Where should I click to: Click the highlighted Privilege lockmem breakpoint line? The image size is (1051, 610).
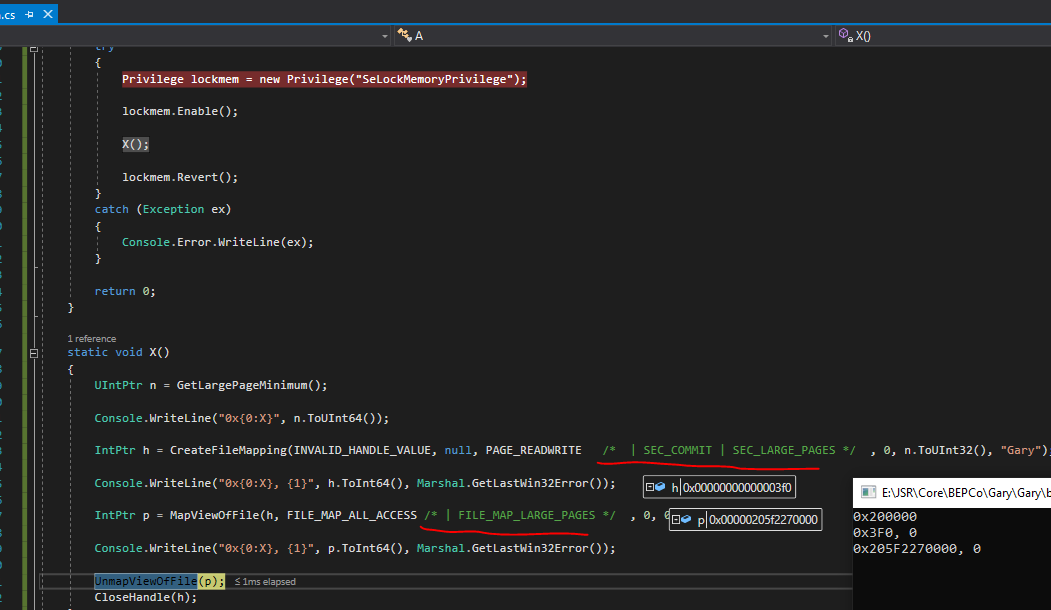coord(324,79)
